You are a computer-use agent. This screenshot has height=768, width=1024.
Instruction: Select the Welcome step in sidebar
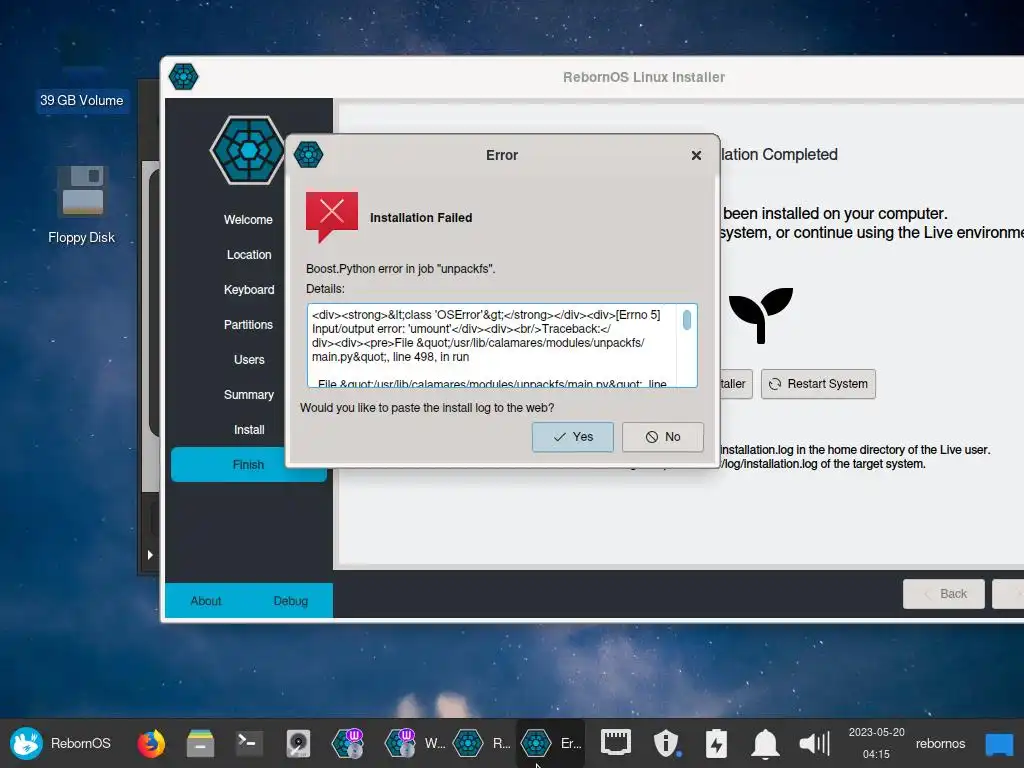(x=248, y=219)
